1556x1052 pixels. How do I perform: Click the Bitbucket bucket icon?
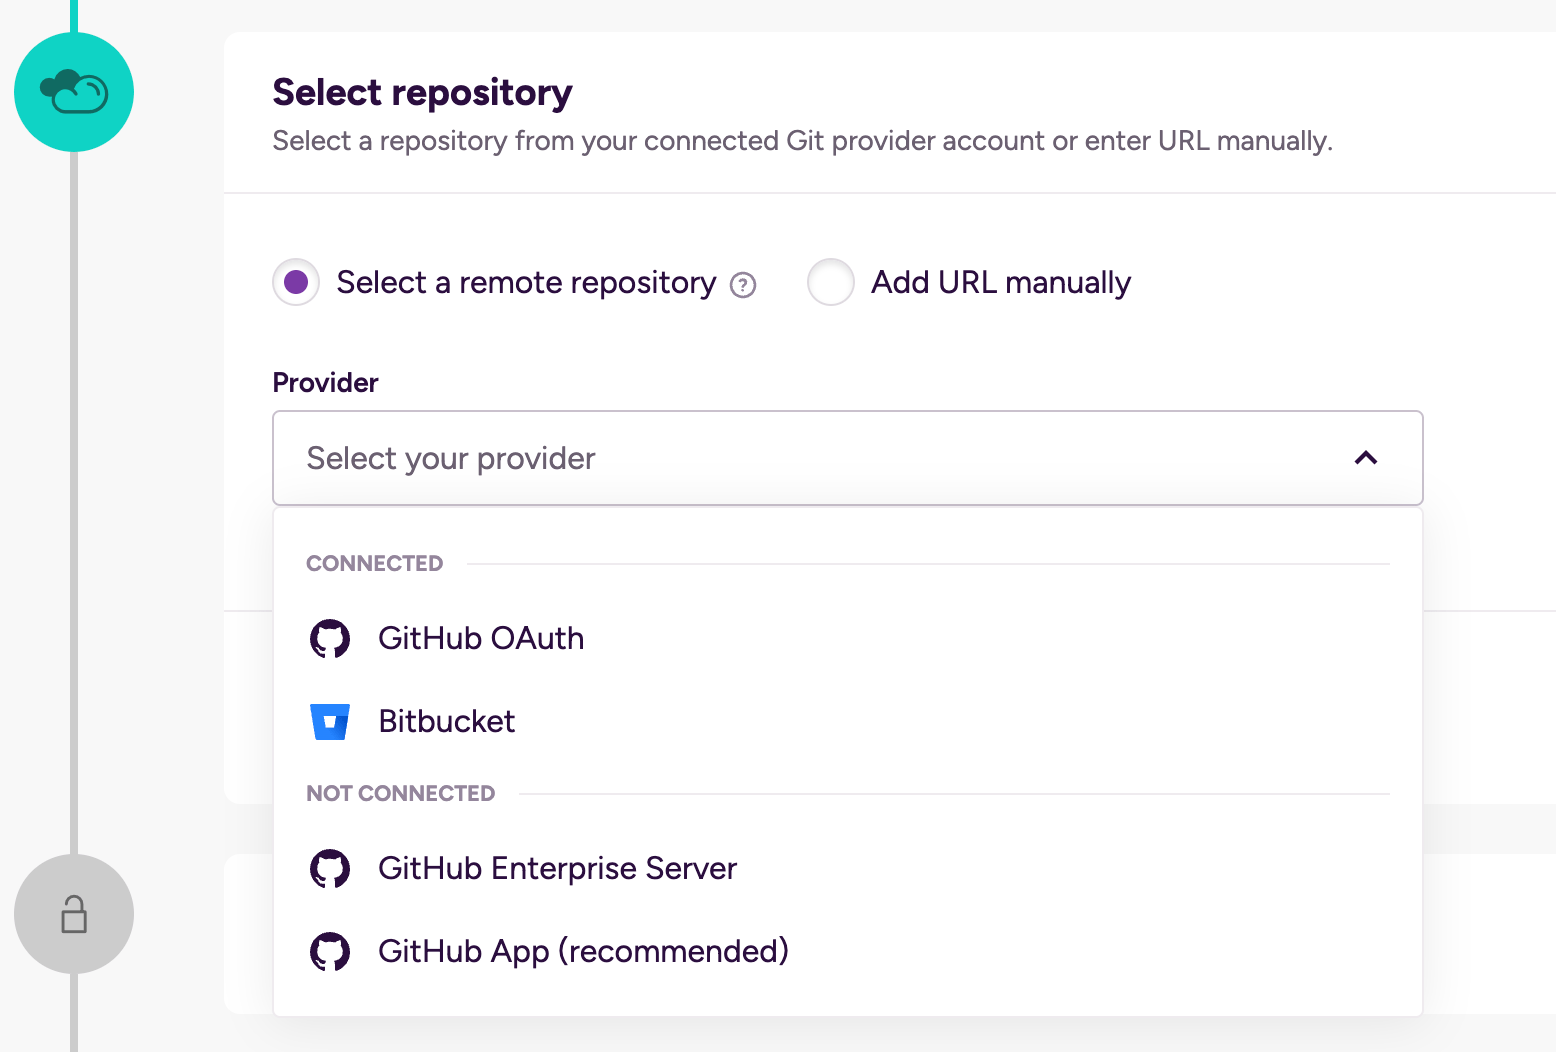tap(330, 721)
